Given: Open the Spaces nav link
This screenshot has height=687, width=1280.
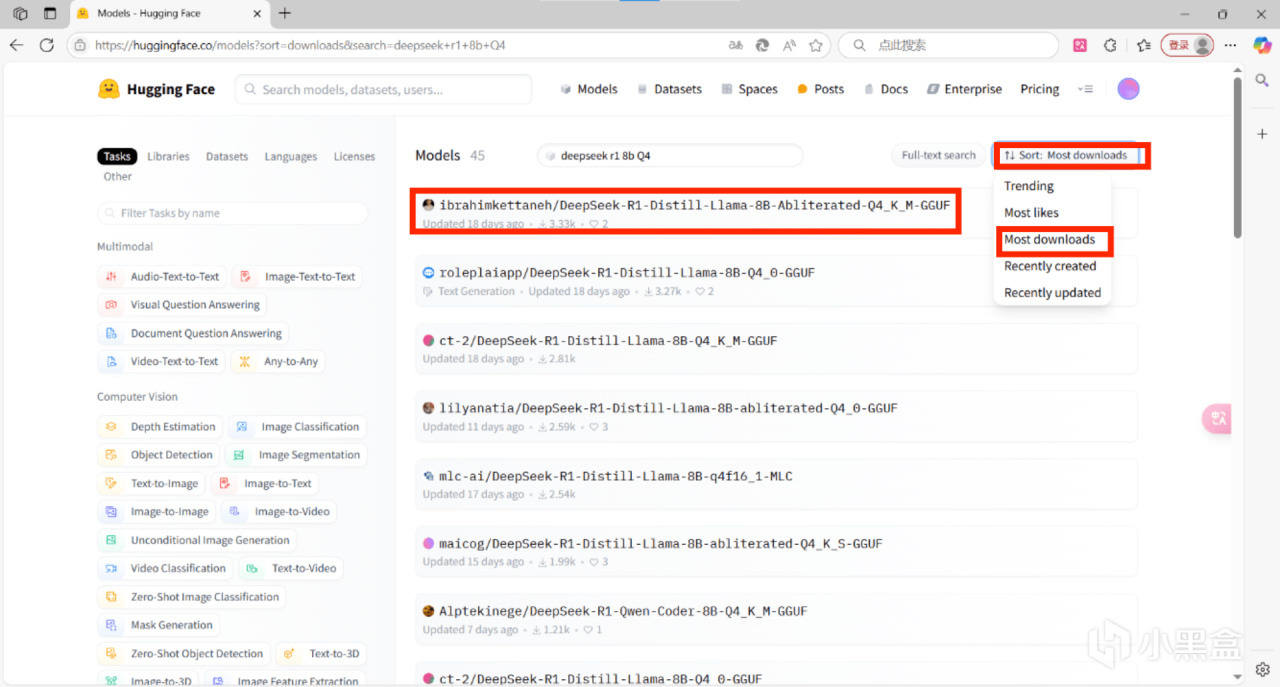Looking at the screenshot, I should coord(749,89).
